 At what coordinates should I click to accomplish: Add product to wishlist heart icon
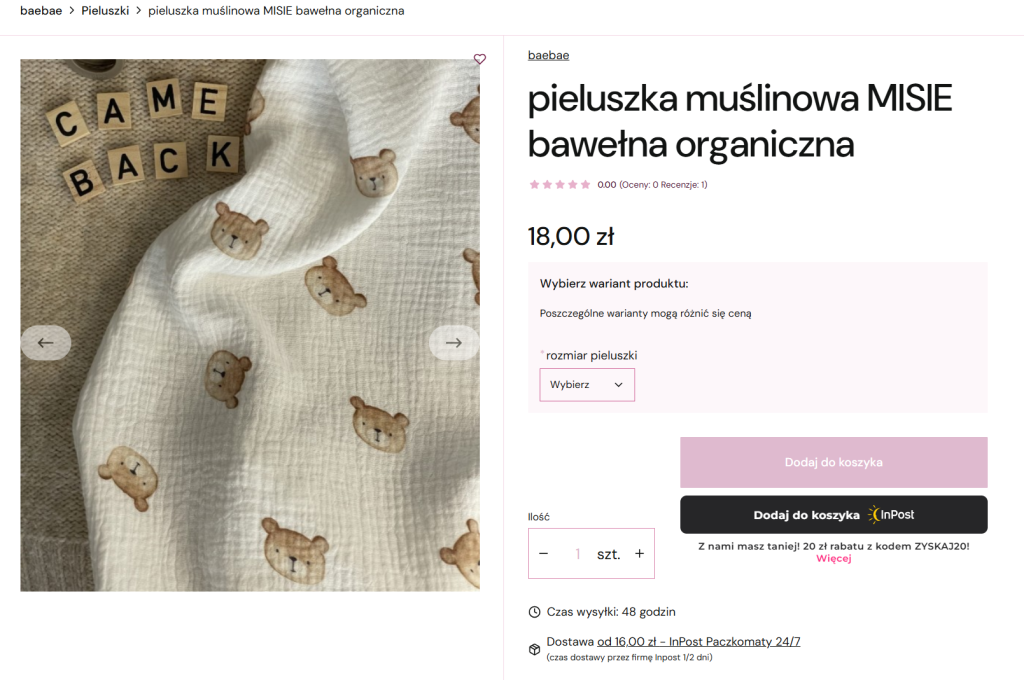coord(480,59)
